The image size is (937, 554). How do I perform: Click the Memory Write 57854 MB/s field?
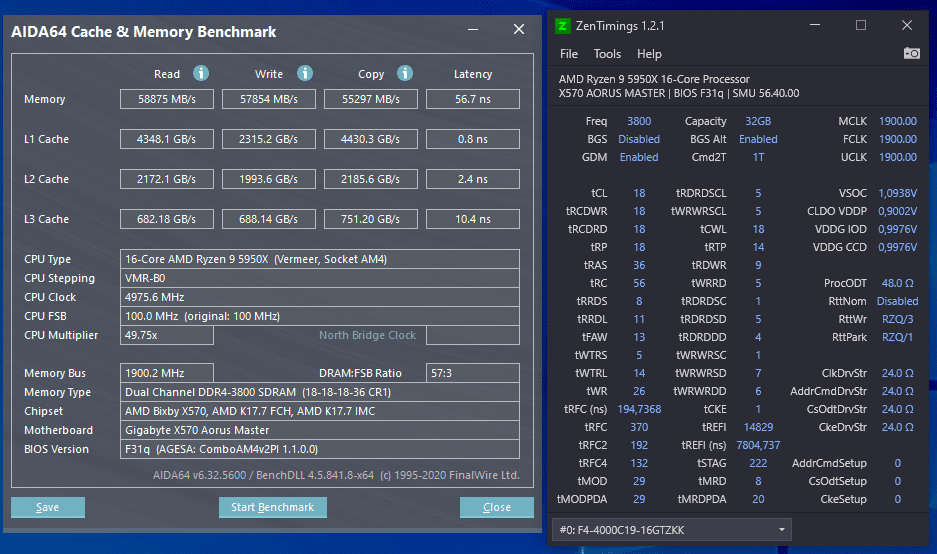pos(269,99)
